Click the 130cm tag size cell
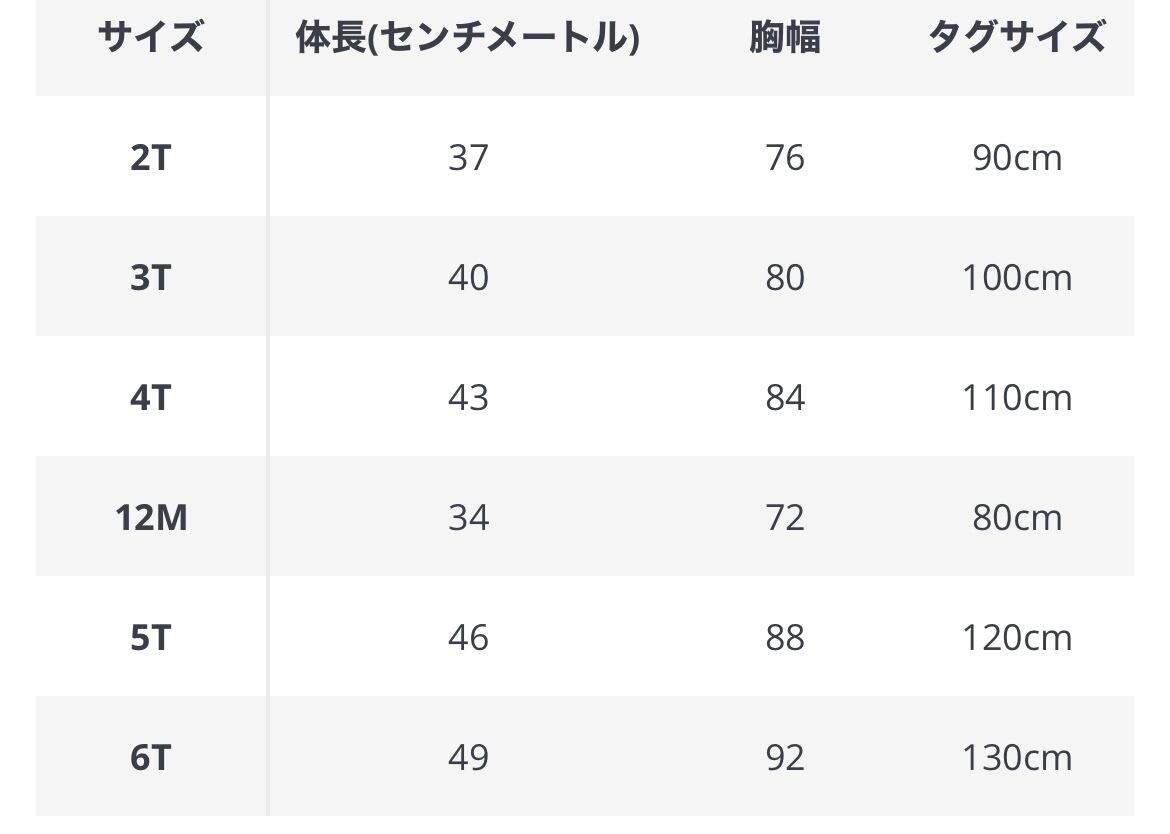Viewport: 1170px width, 834px height. [1017, 758]
